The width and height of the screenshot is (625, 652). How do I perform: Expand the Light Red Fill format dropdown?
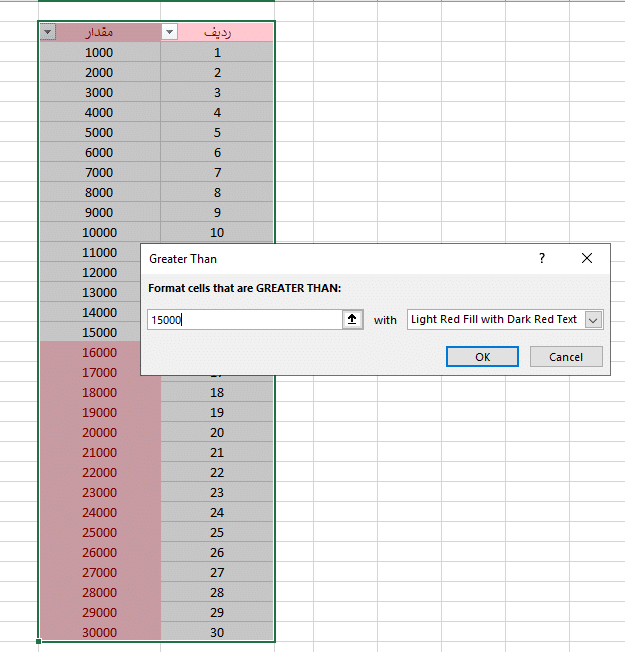coord(593,319)
